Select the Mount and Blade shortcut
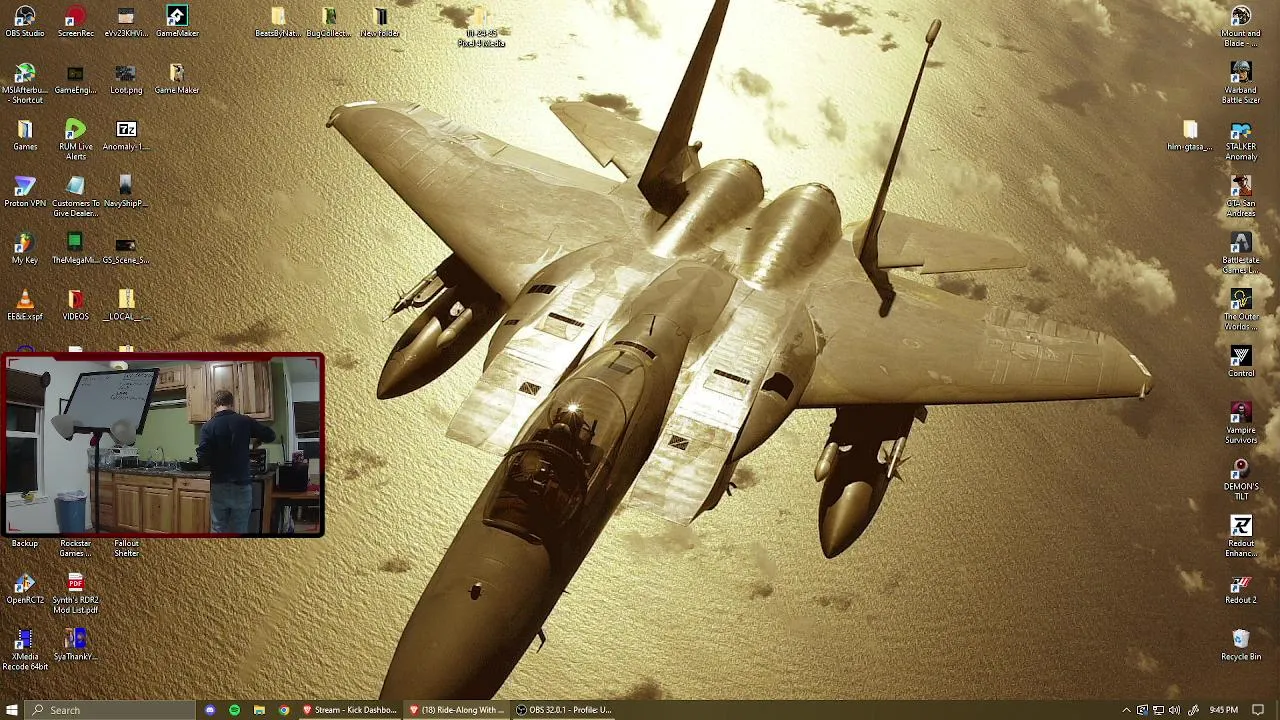Viewport: 1280px width, 720px height. point(1241,26)
